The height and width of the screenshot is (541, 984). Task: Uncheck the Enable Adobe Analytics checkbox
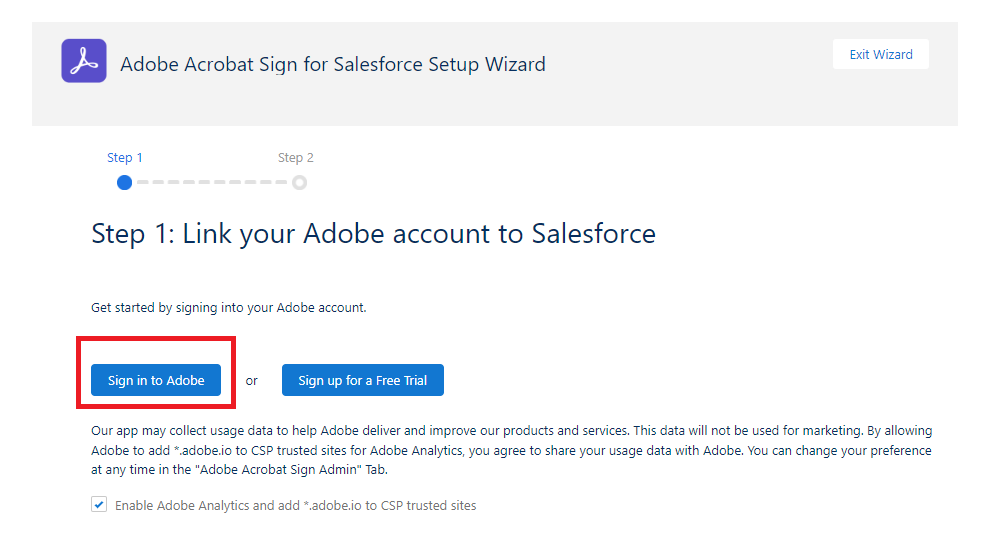click(x=99, y=505)
